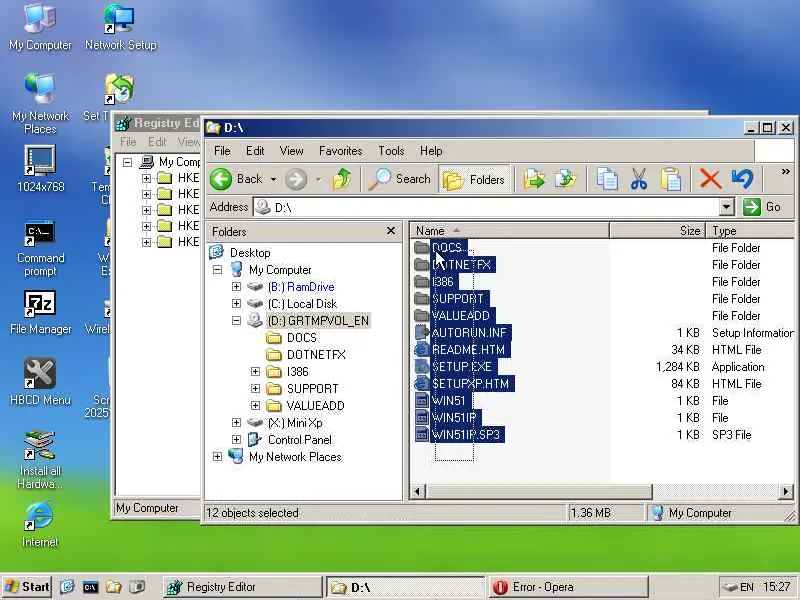
Task: Click the red Delete X icon
Action: coord(710,179)
